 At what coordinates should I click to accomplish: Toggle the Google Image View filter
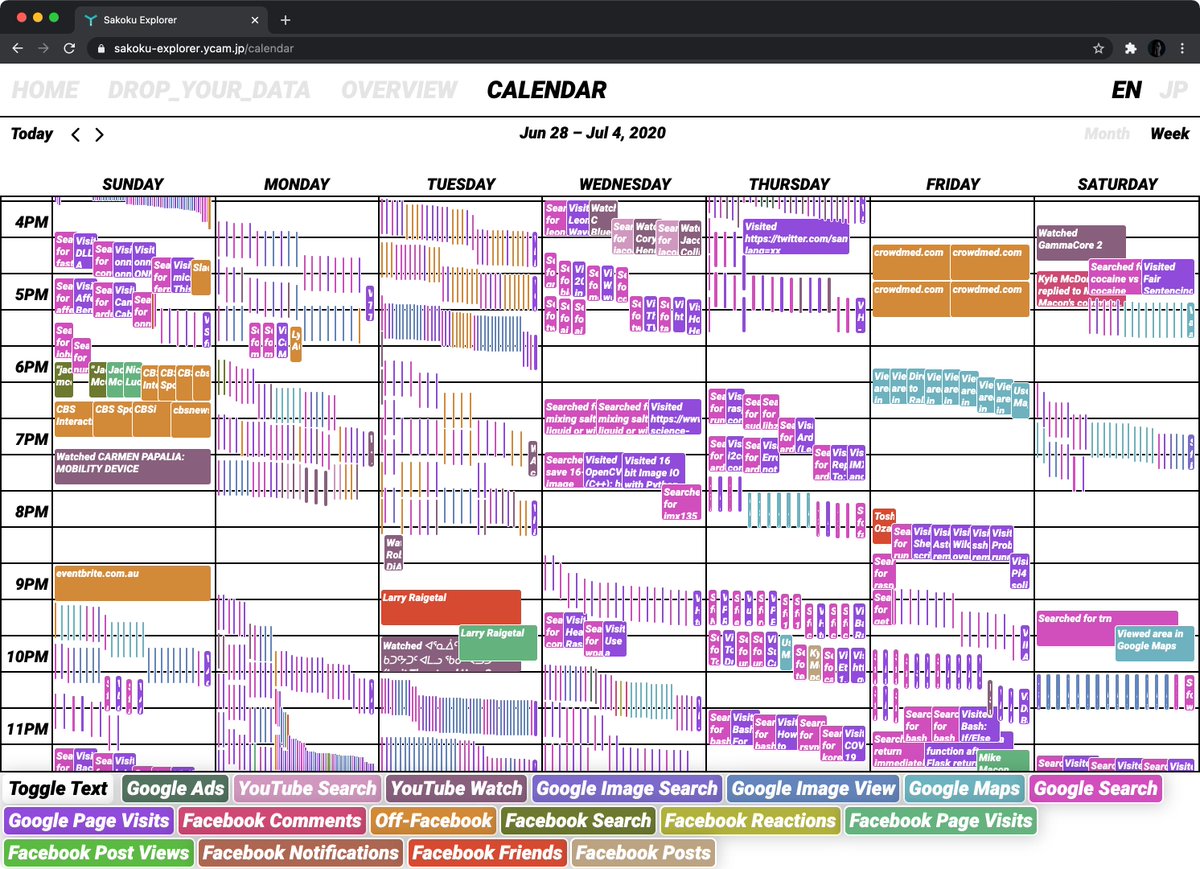tap(814, 788)
